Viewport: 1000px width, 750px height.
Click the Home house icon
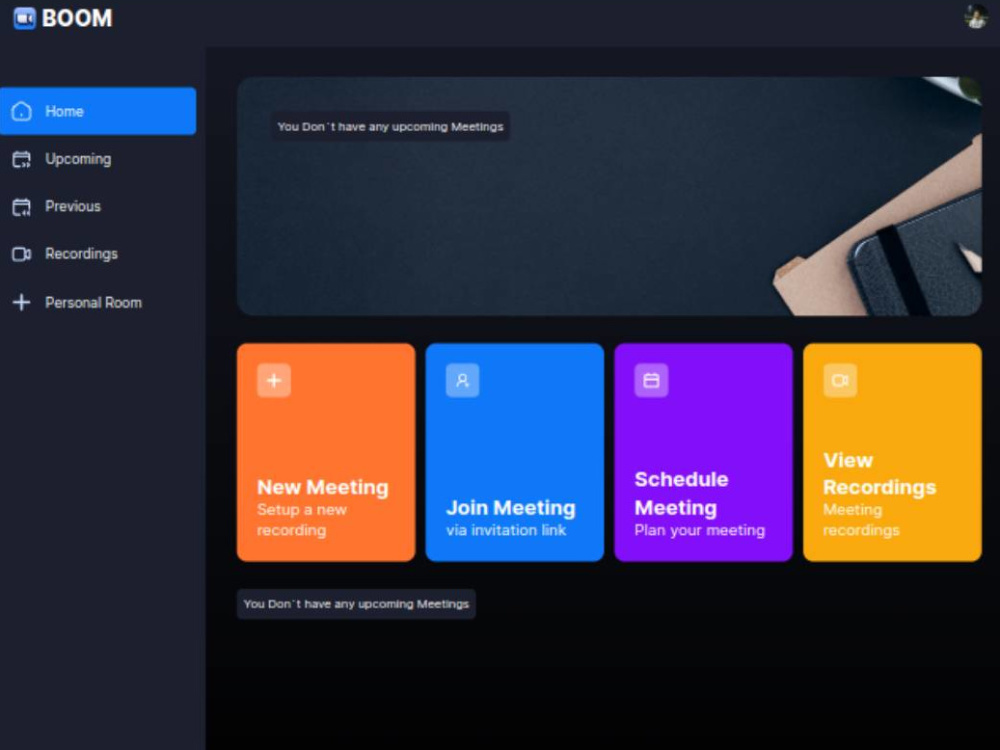pos(22,111)
